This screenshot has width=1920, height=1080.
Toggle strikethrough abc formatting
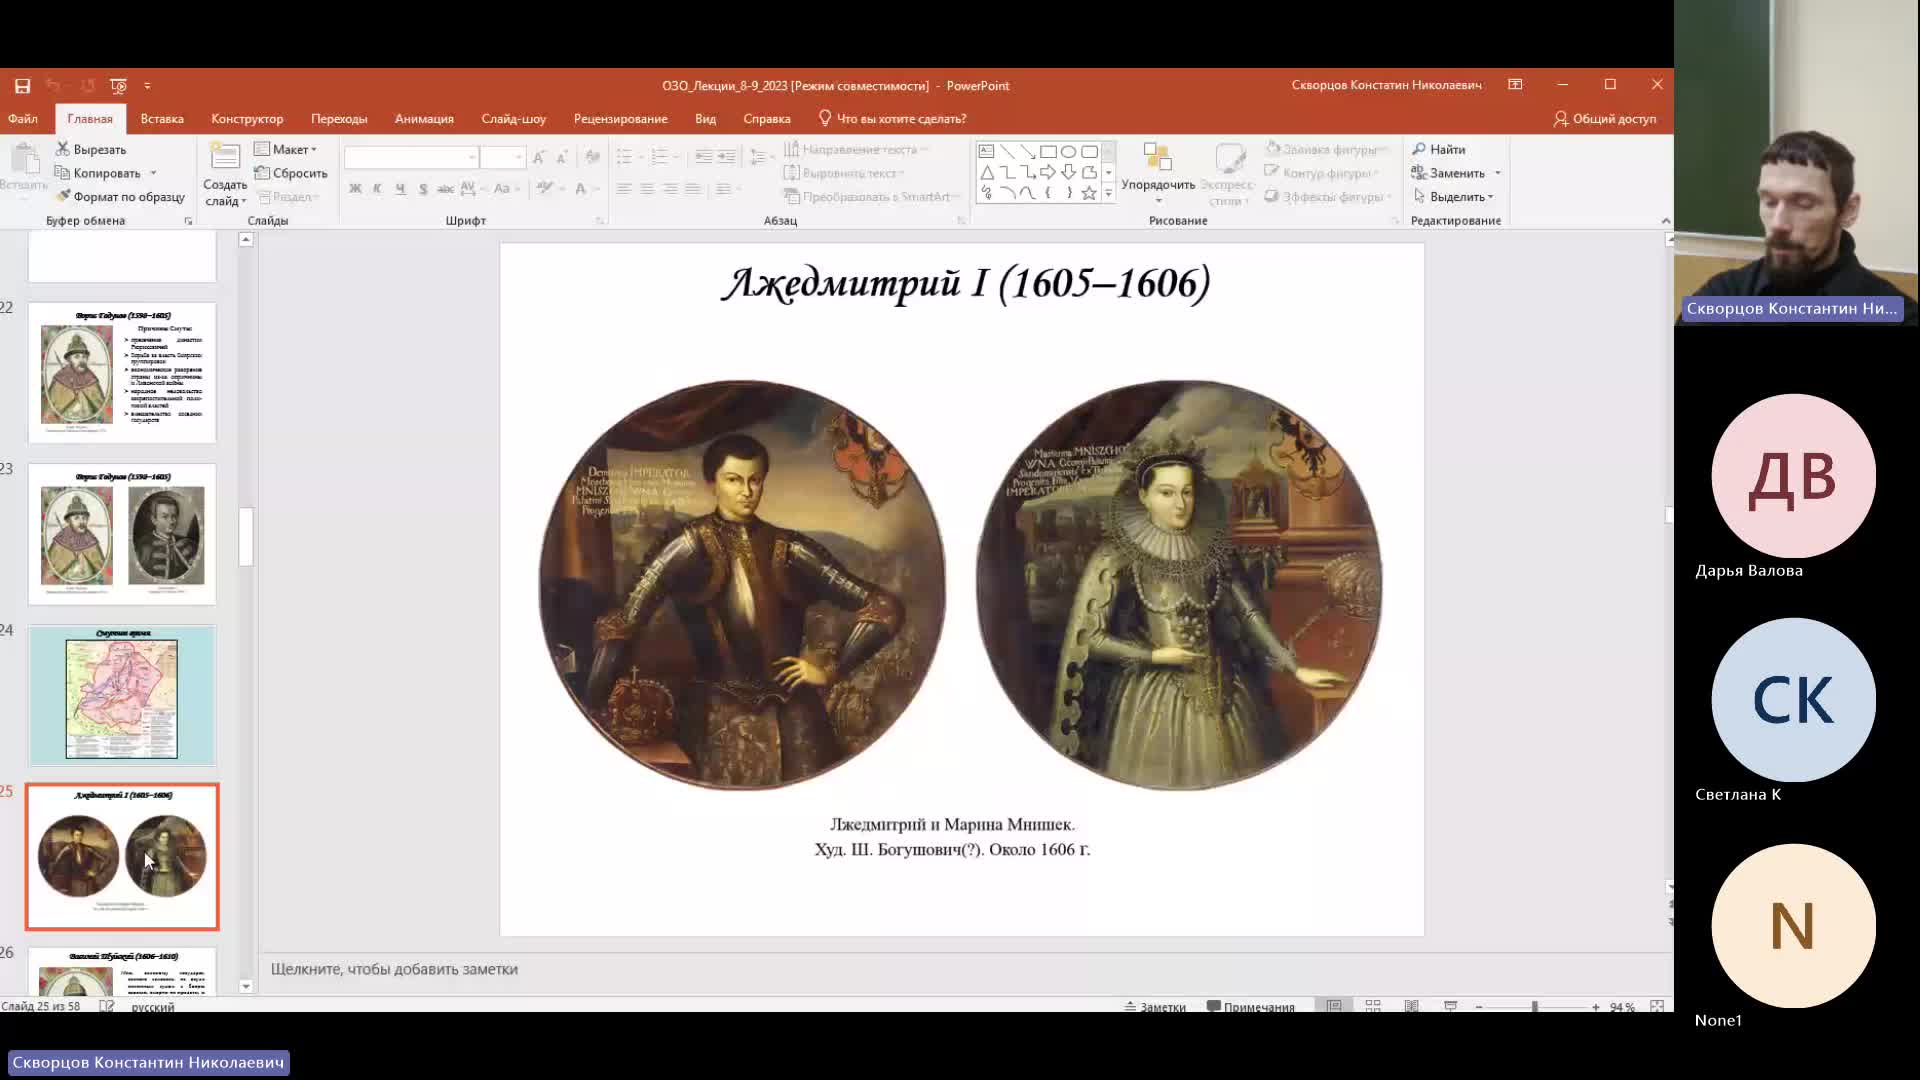pyautogui.click(x=445, y=188)
